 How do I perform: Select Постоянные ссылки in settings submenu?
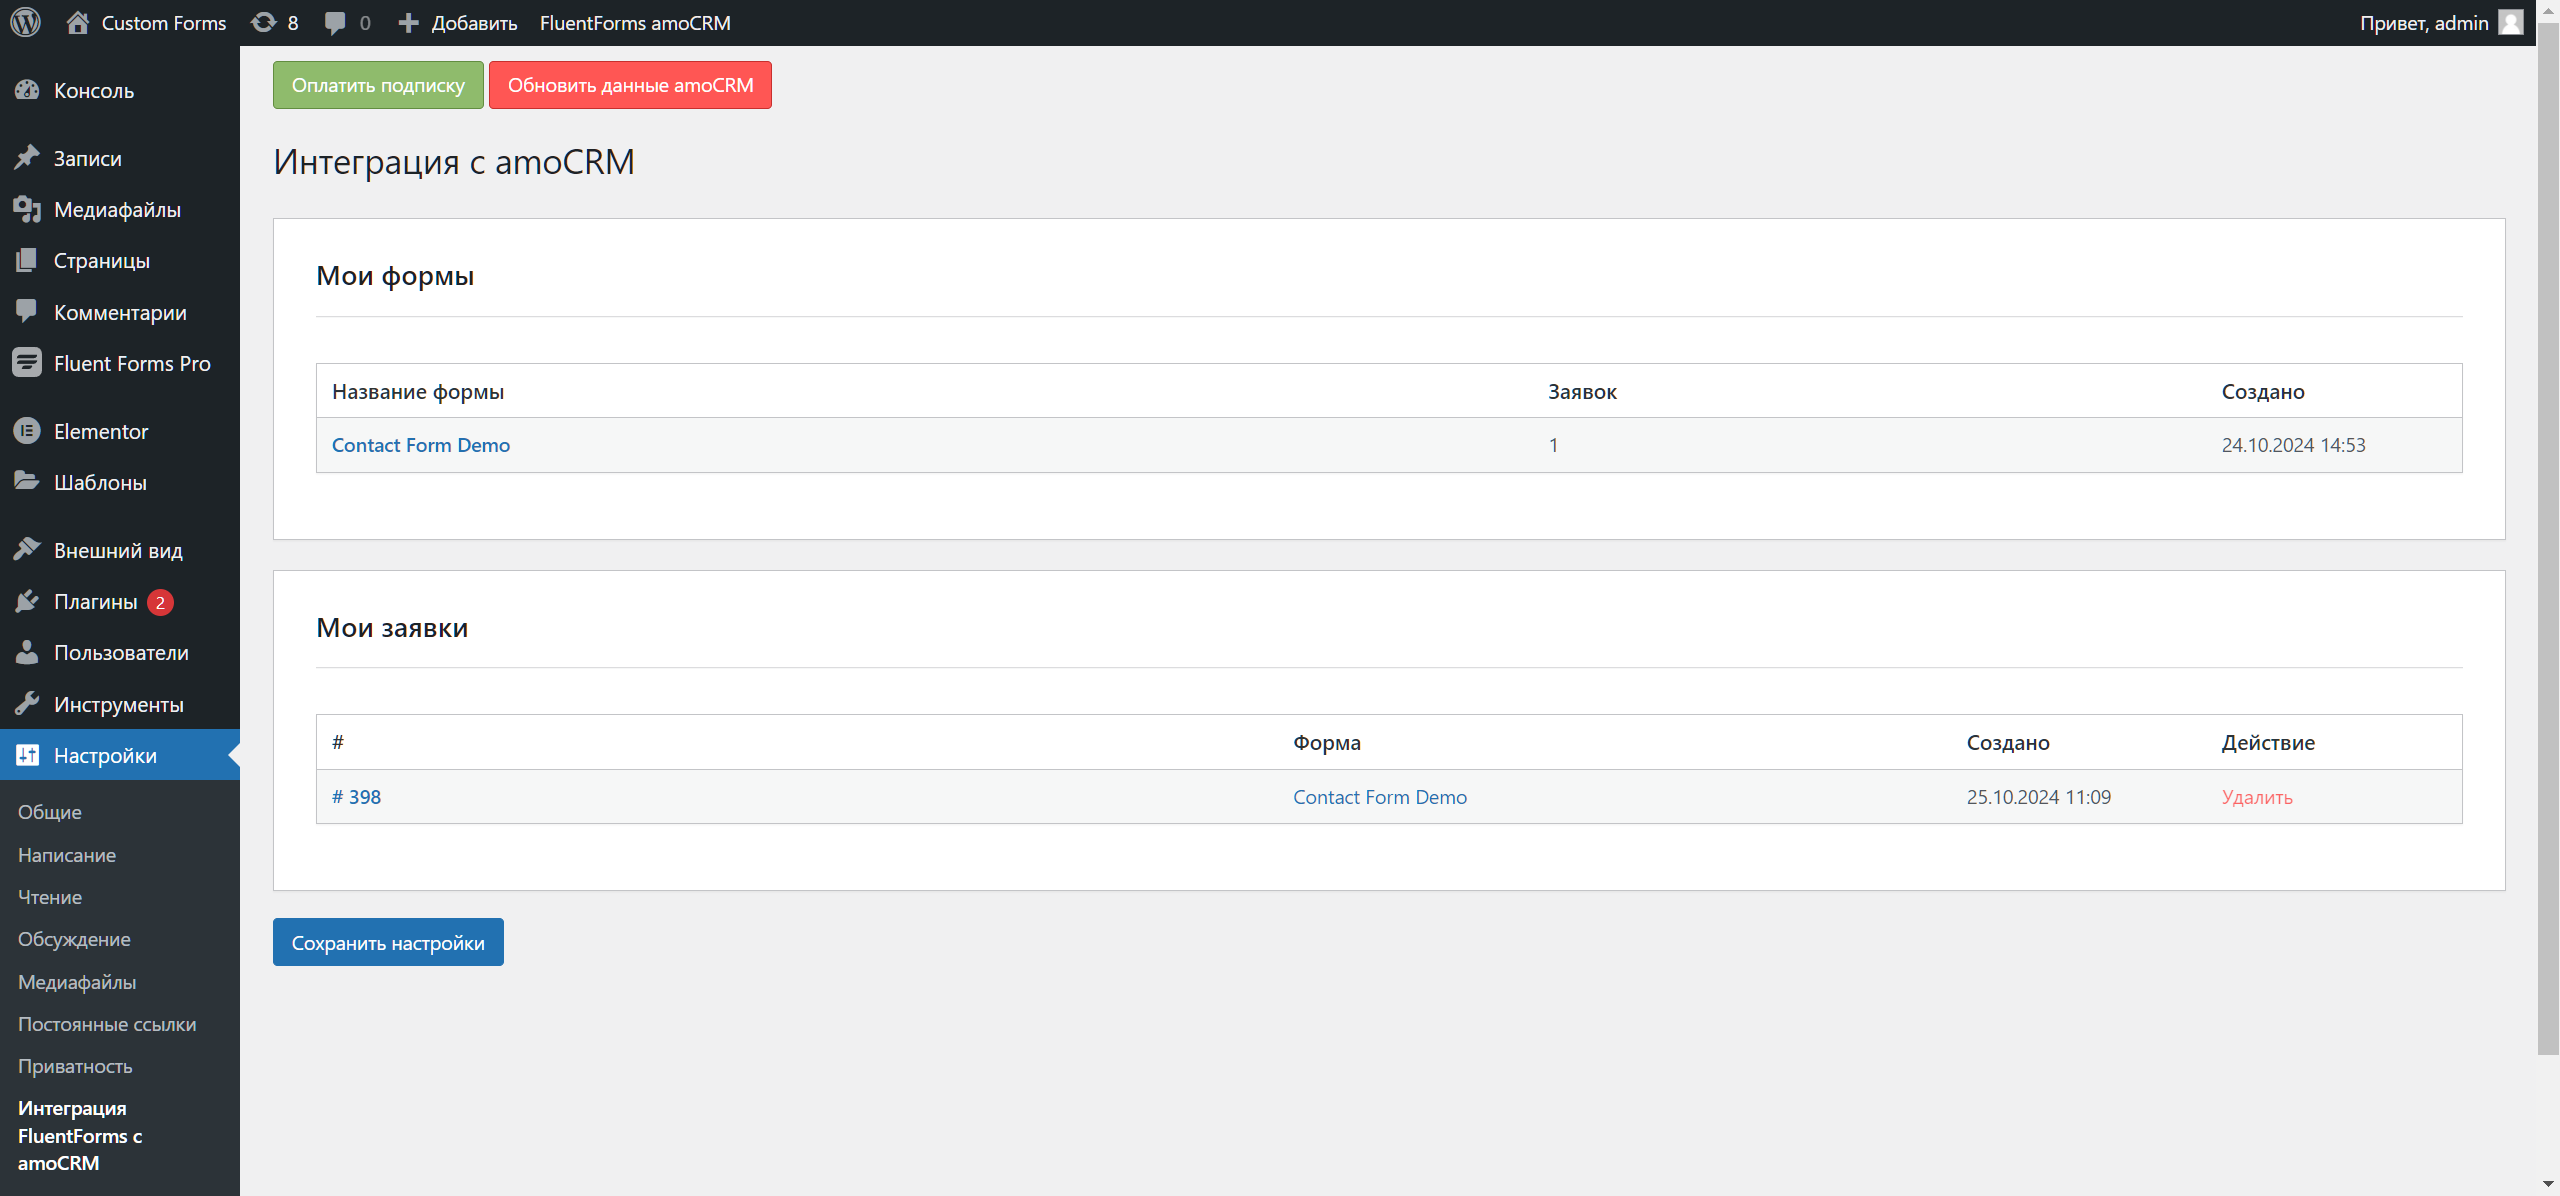(x=106, y=1024)
